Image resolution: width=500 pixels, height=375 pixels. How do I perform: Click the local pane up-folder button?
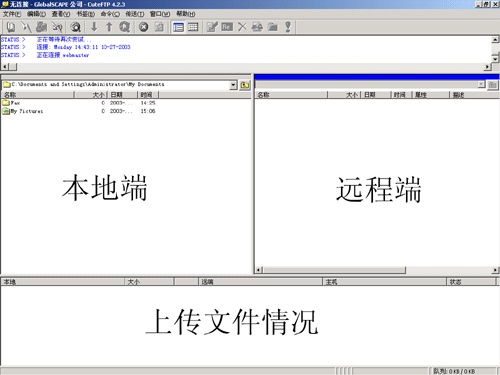point(245,85)
